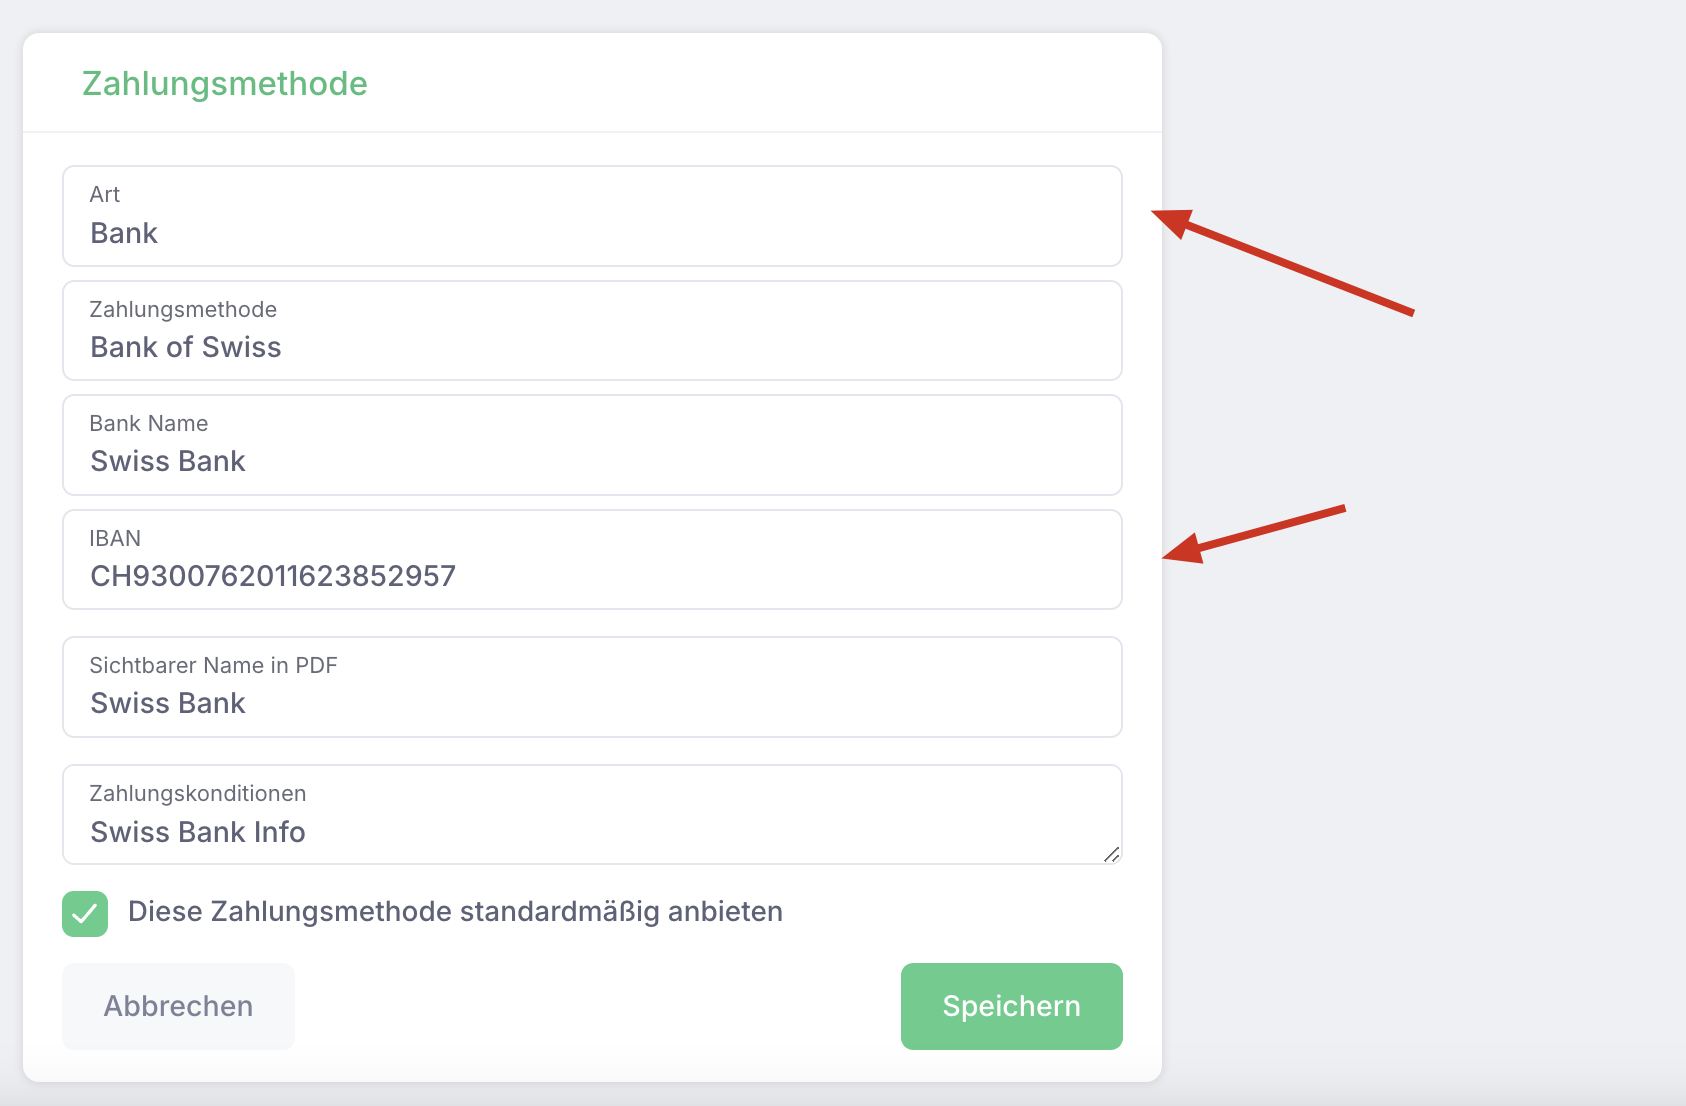Click the 'IBAN' field label
The width and height of the screenshot is (1686, 1106).
[x=115, y=538]
